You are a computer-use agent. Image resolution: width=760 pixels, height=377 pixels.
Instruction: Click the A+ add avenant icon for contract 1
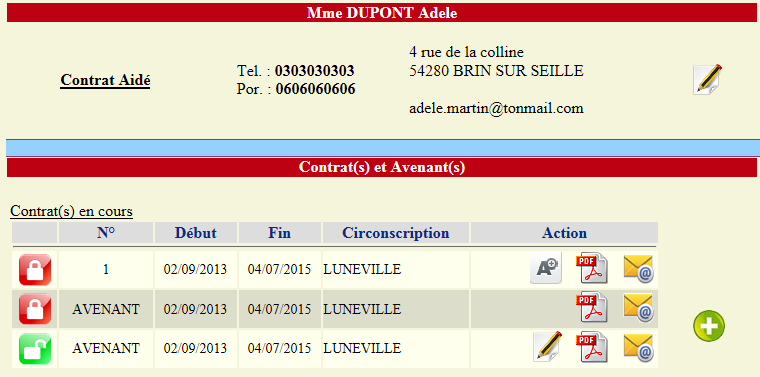[x=546, y=268]
